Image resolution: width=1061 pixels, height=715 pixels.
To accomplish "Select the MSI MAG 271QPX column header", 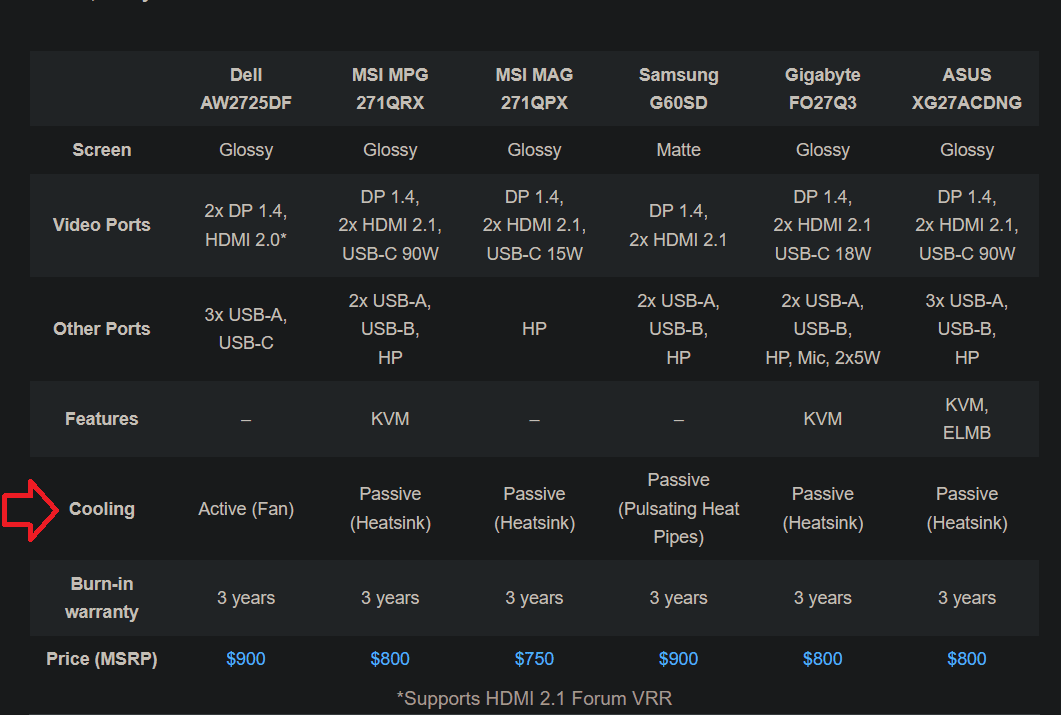I will 534,89.
